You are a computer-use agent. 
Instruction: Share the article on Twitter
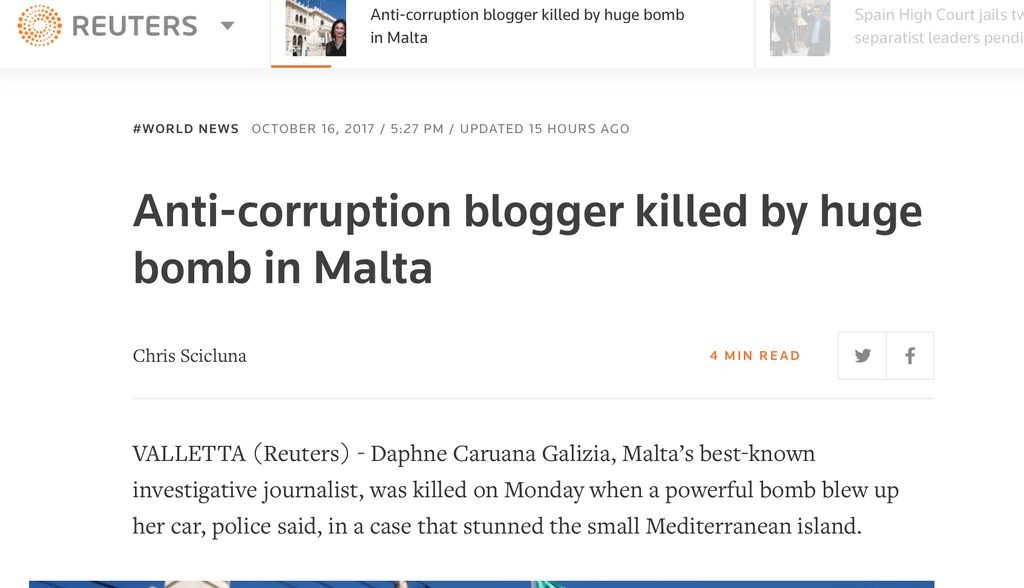862,356
